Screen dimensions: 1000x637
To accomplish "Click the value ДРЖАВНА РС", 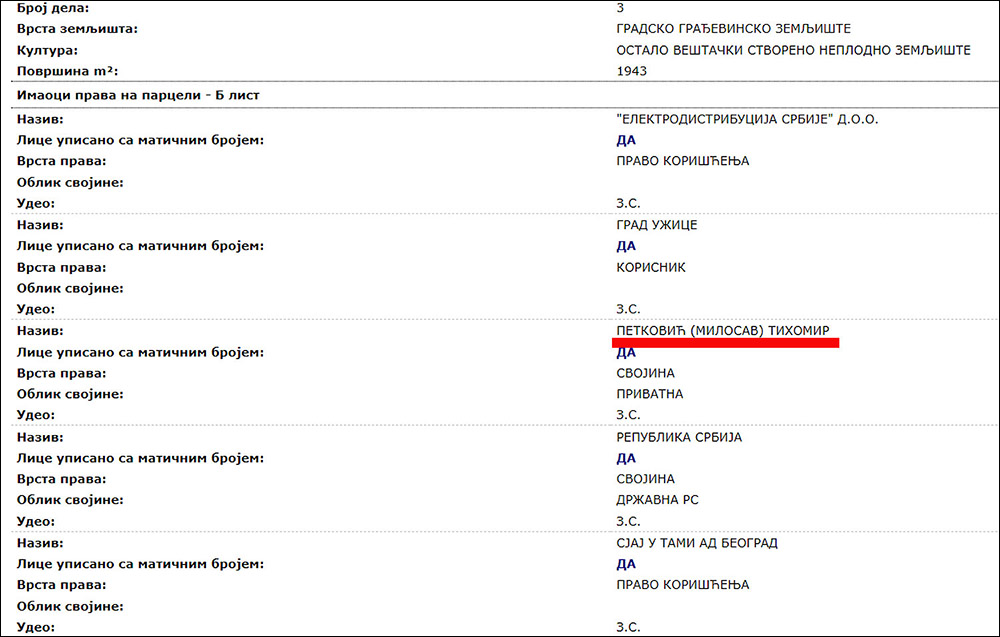I will pos(657,500).
